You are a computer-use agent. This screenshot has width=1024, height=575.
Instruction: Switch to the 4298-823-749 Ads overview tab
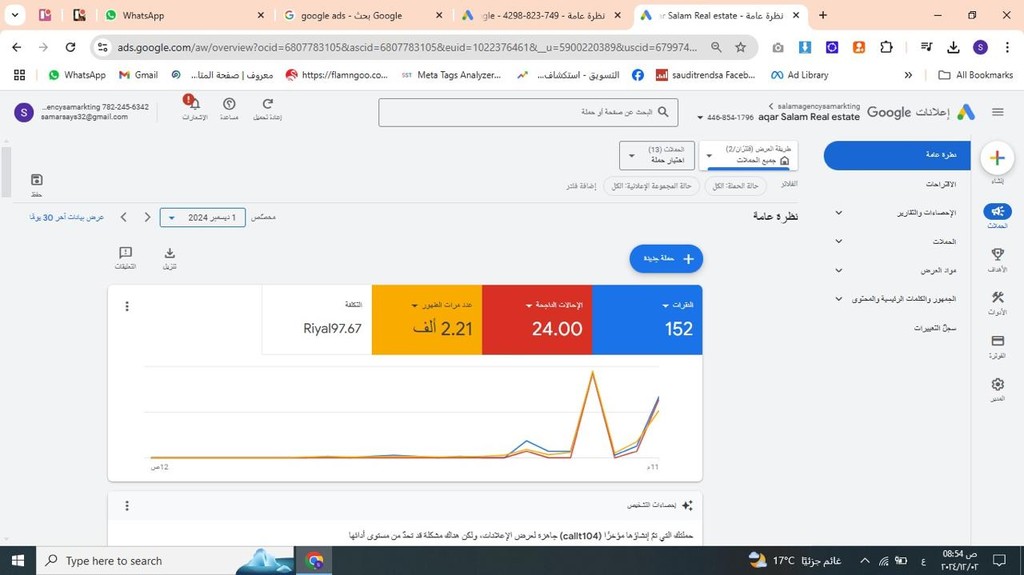click(542, 15)
